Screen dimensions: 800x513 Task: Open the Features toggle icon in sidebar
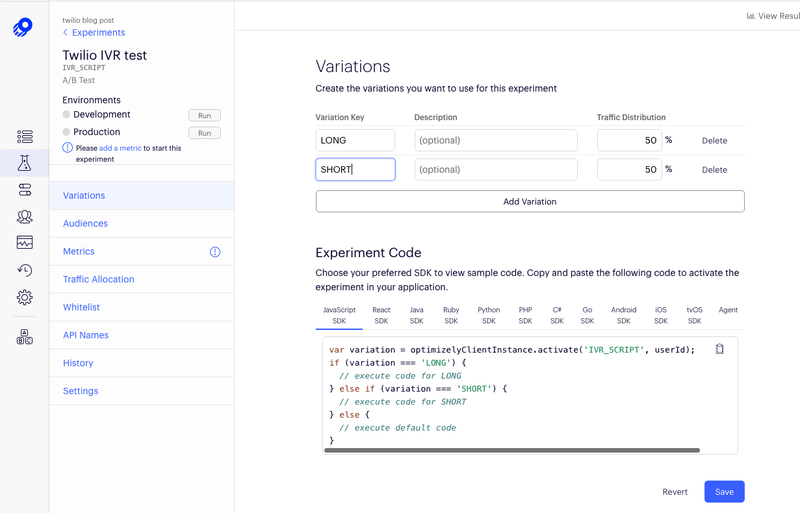[24, 190]
